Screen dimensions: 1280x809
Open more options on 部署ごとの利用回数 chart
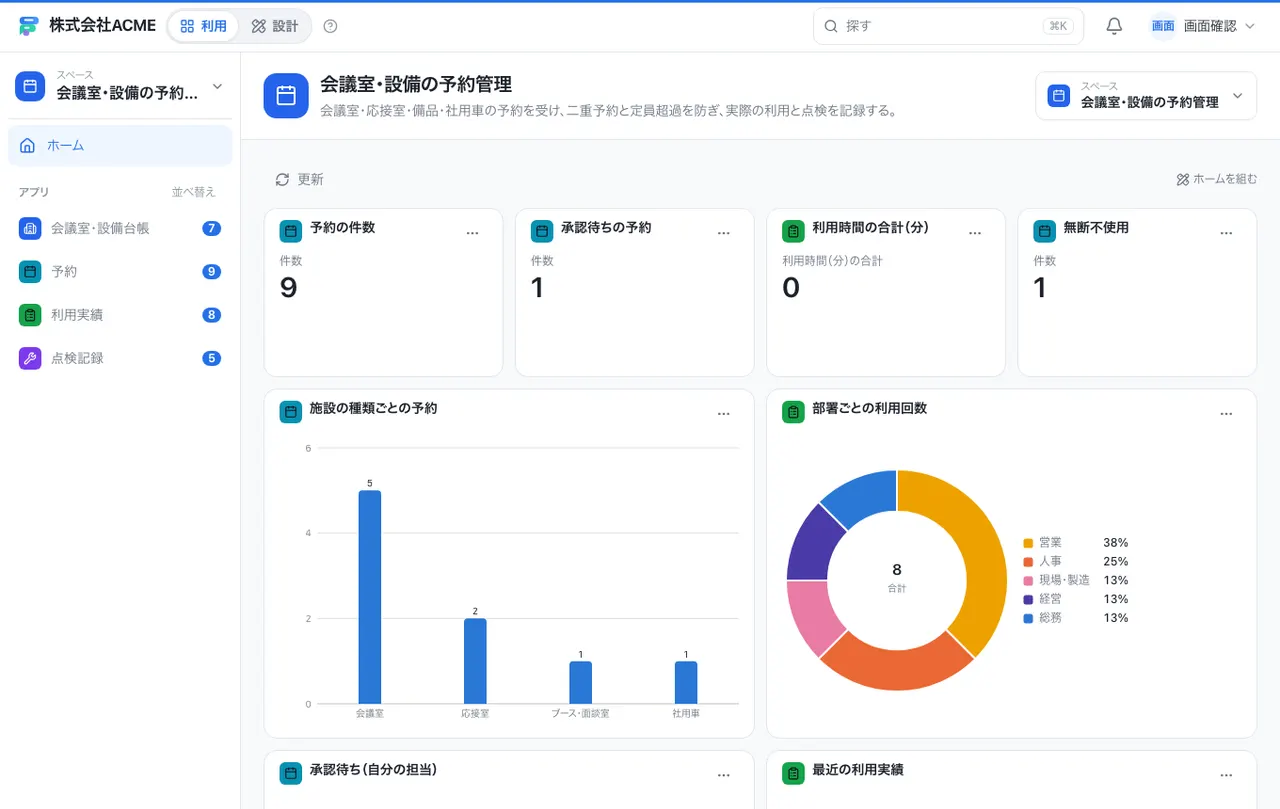1226,413
